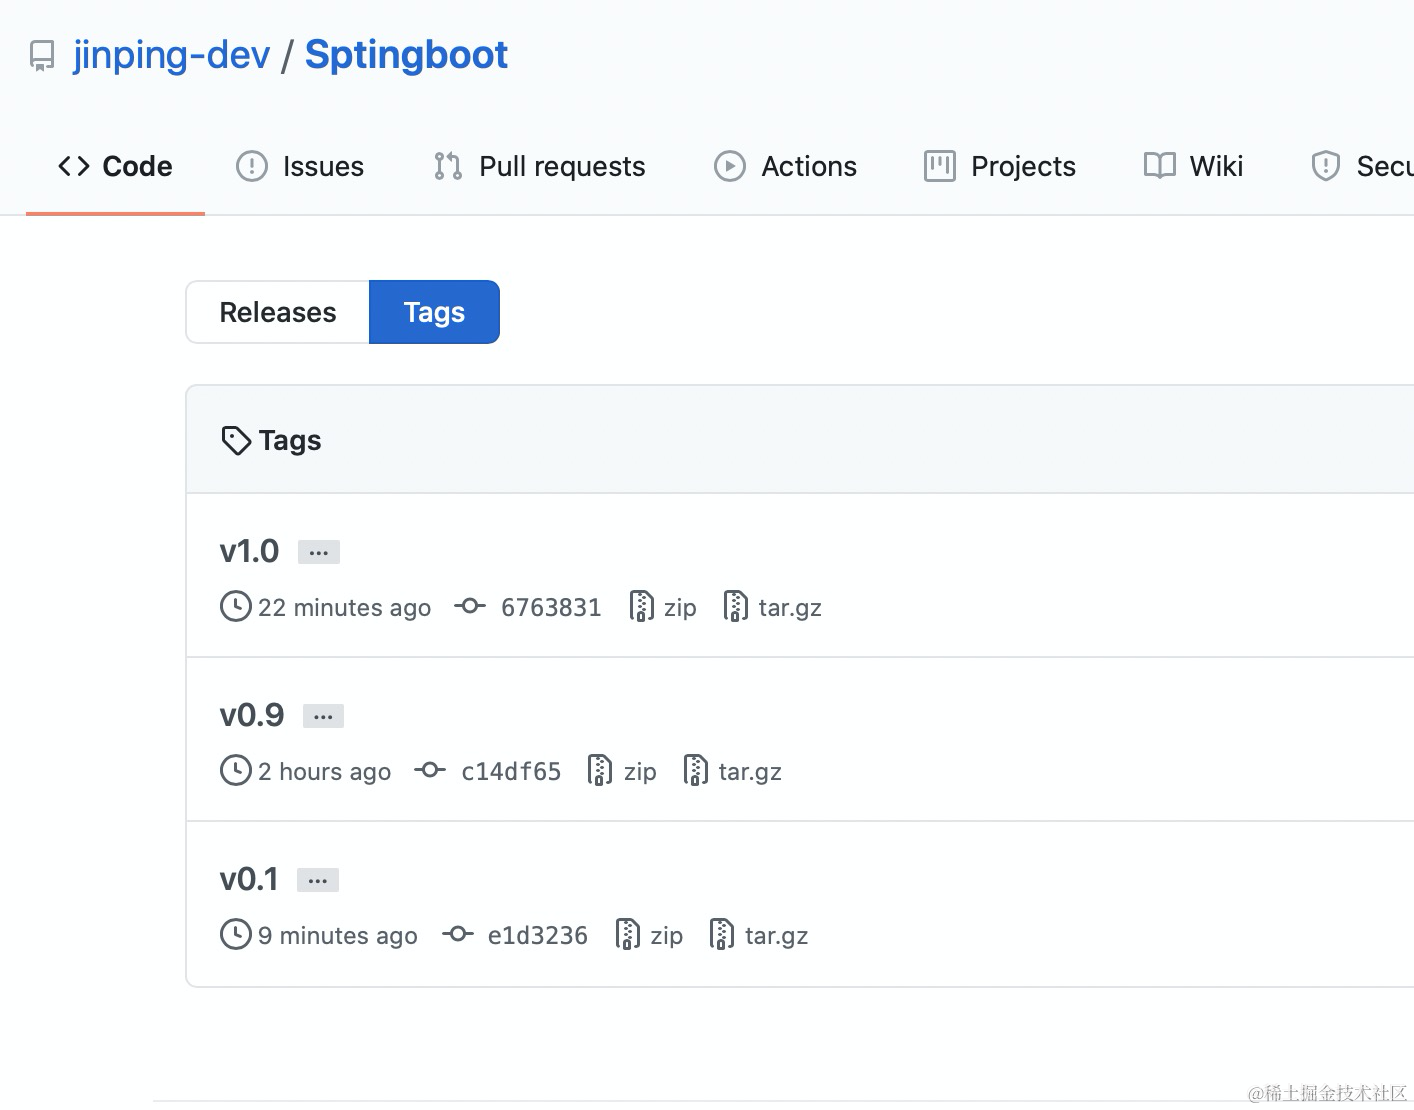This screenshot has width=1414, height=1110.
Task: Click the clock icon by 2 hours ago
Action: click(236, 770)
